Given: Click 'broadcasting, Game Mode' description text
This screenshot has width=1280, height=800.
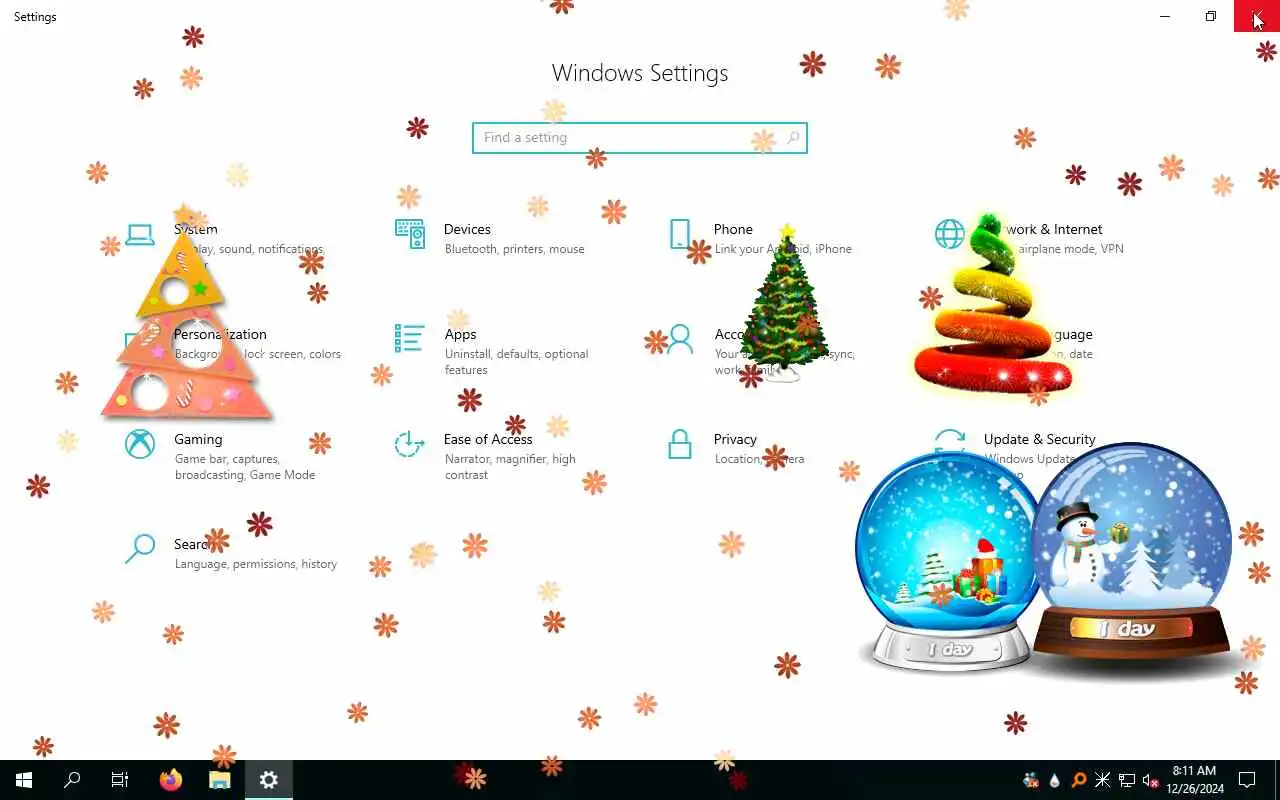Looking at the screenshot, I should pos(245,475).
